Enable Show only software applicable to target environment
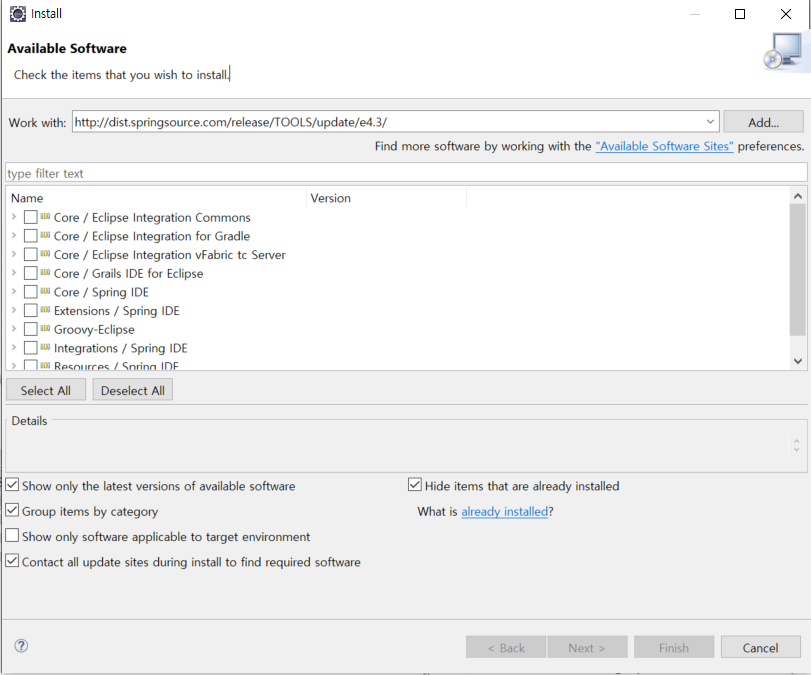This screenshot has width=811, height=675. point(12,535)
